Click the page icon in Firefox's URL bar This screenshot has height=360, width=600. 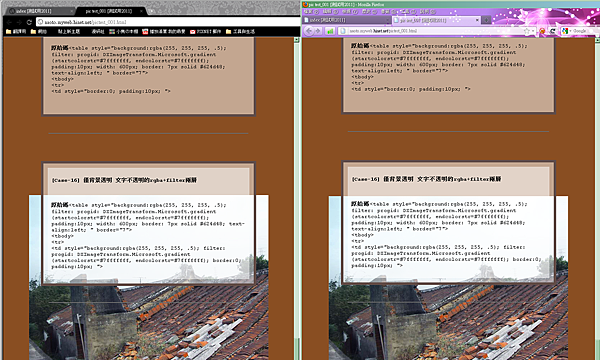pos(343,31)
